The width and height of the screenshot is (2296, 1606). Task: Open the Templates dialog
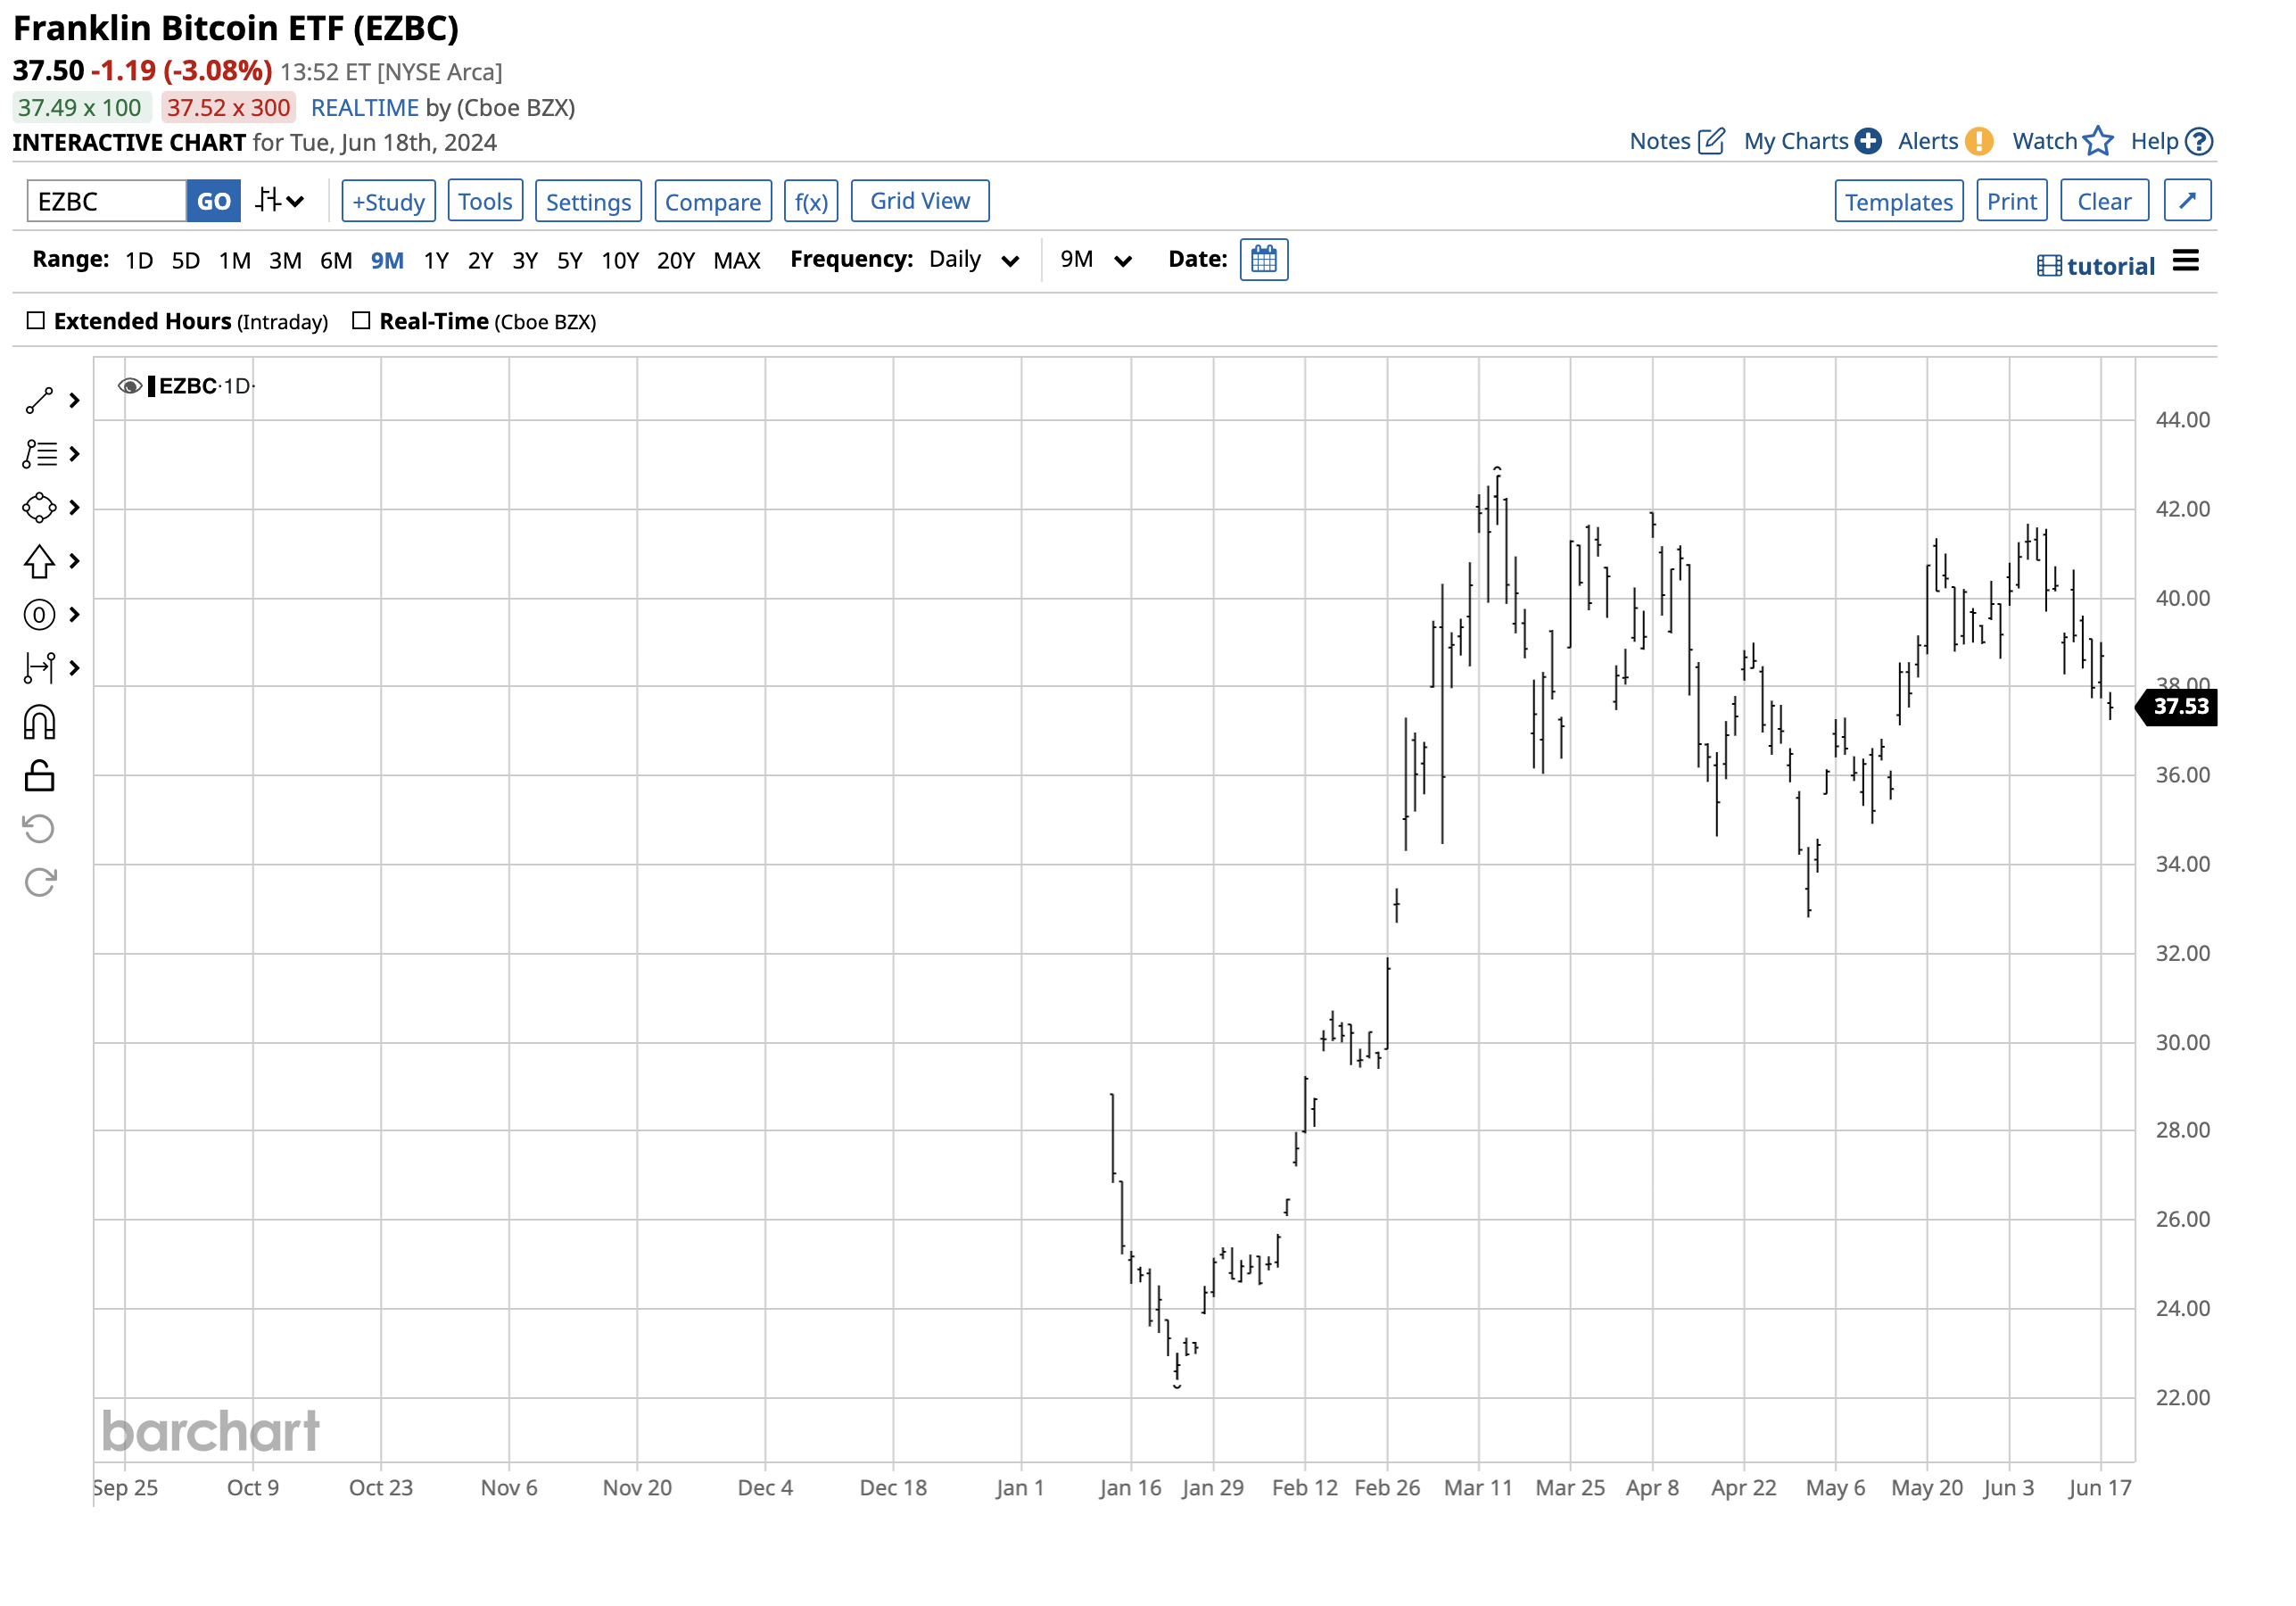point(1898,200)
